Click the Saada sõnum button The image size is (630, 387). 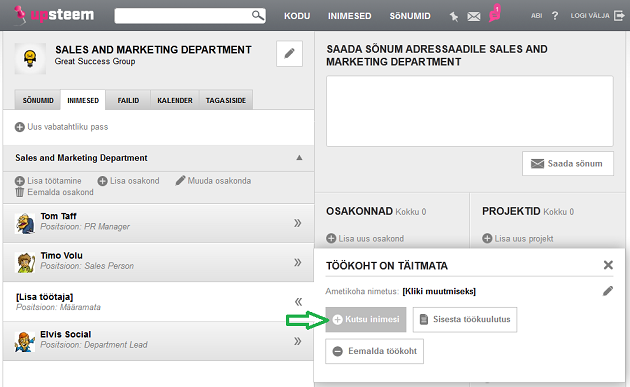[568, 164]
